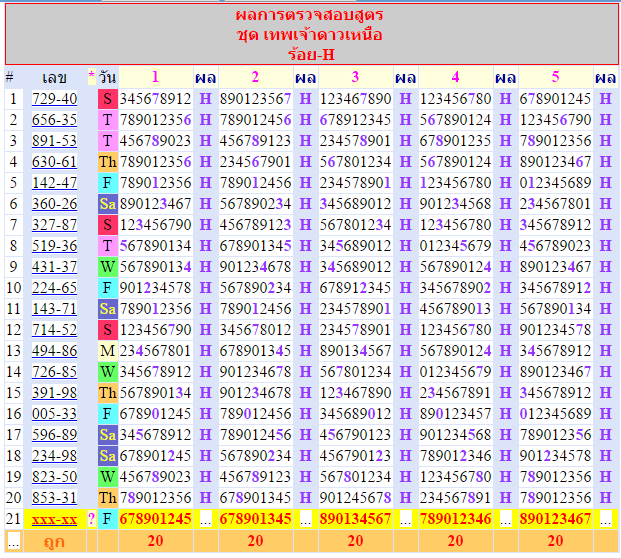Click the # column header
The height and width of the screenshot is (558, 621).
tap(10, 77)
